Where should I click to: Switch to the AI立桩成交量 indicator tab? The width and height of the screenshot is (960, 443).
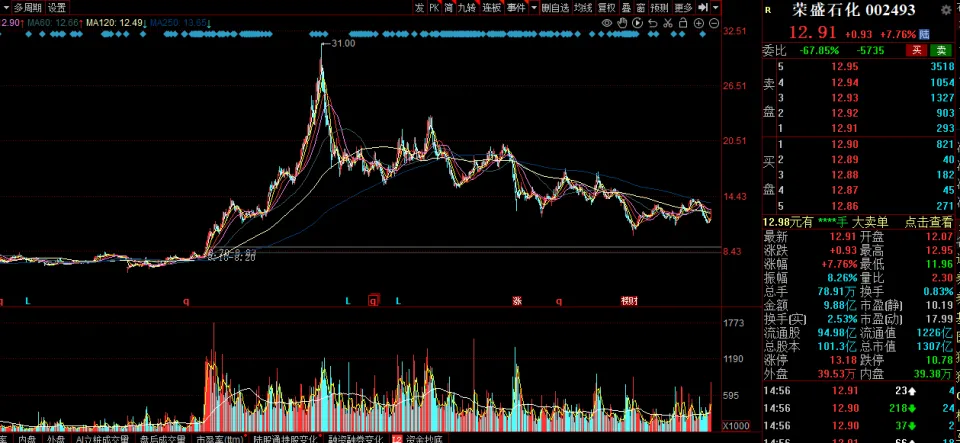click(x=105, y=438)
